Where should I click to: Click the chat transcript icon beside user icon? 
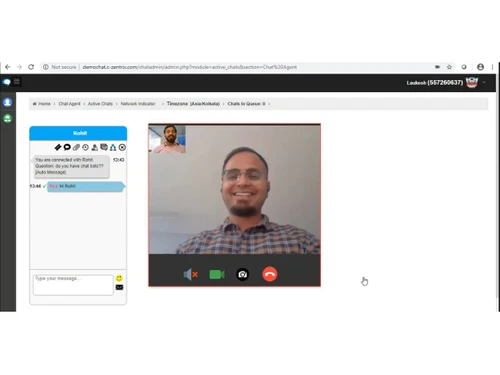(x=104, y=147)
